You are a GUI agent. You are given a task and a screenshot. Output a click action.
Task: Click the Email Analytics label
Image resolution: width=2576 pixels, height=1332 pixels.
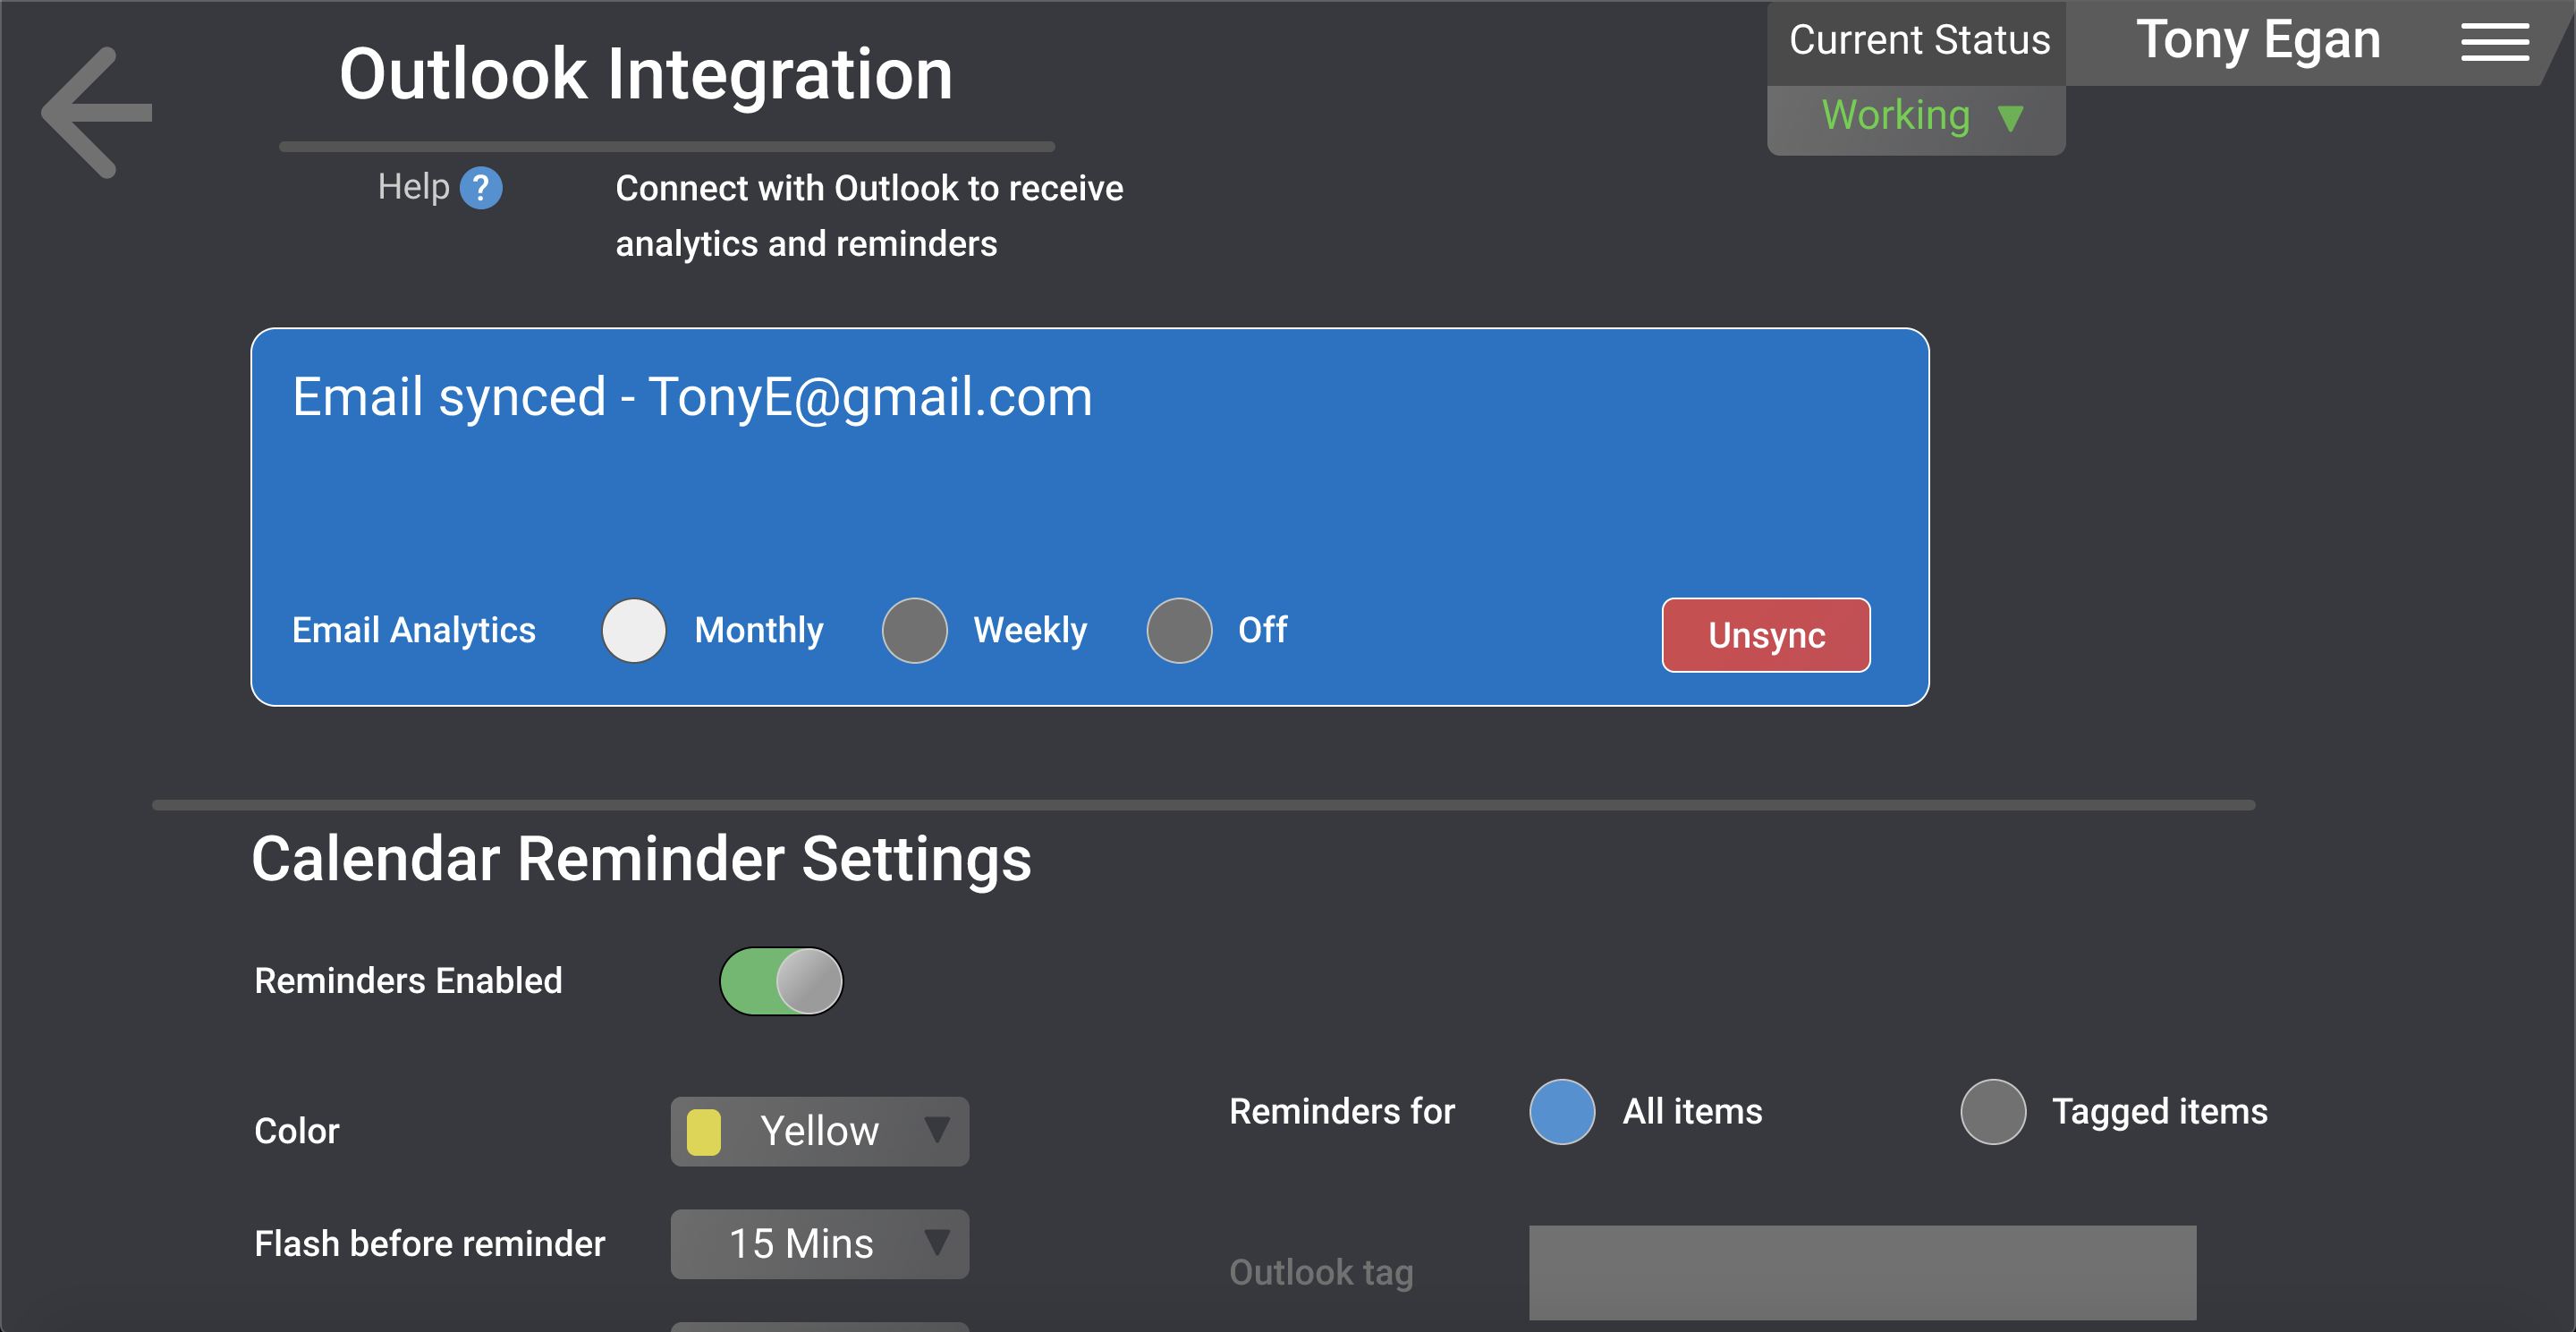coord(414,631)
